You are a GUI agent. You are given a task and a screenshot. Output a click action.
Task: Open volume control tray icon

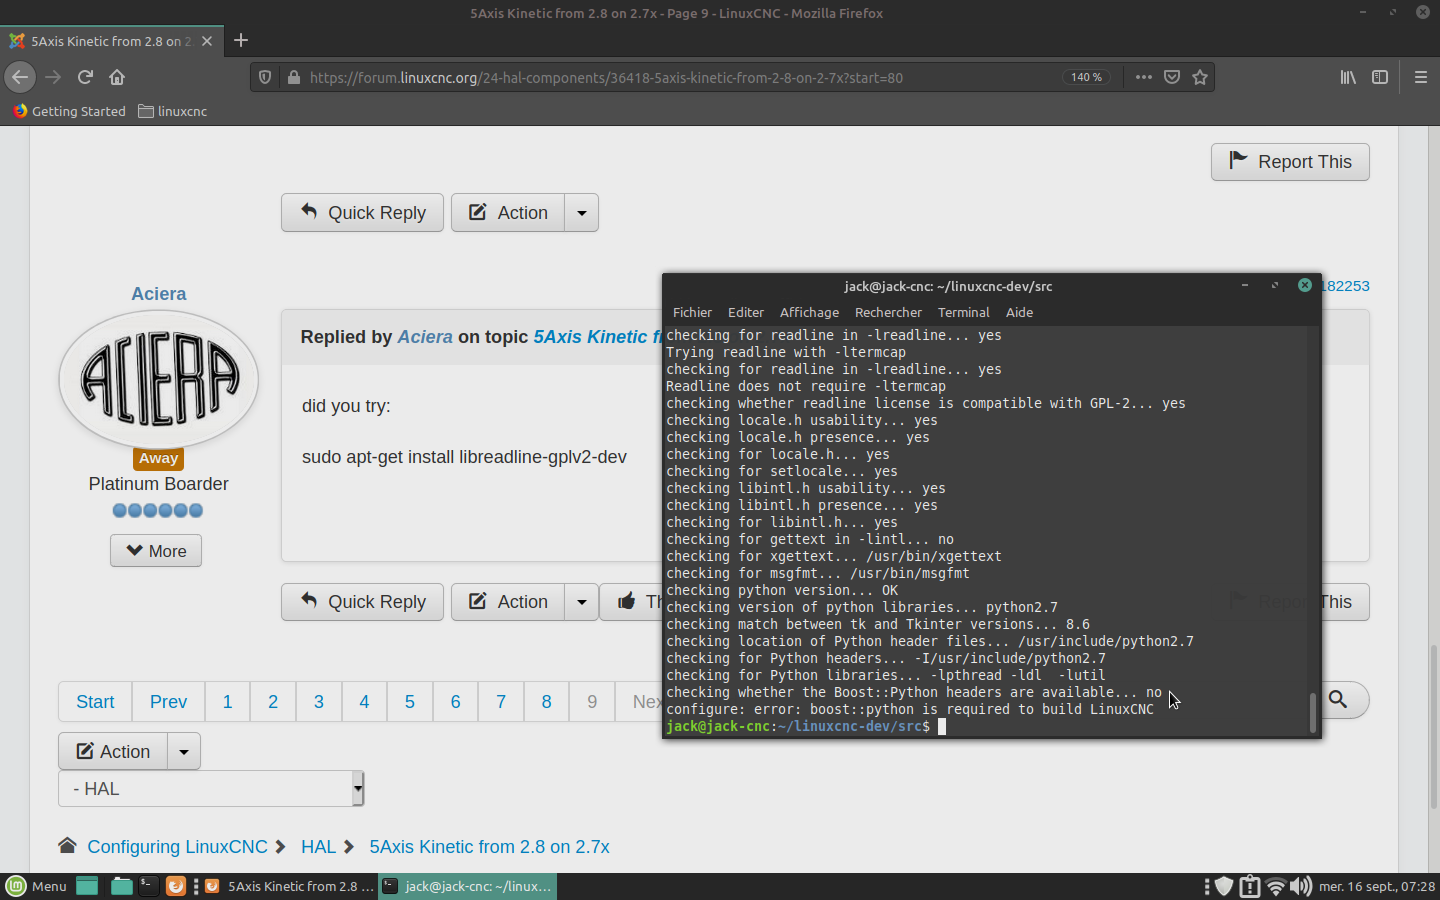(x=1301, y=886)
